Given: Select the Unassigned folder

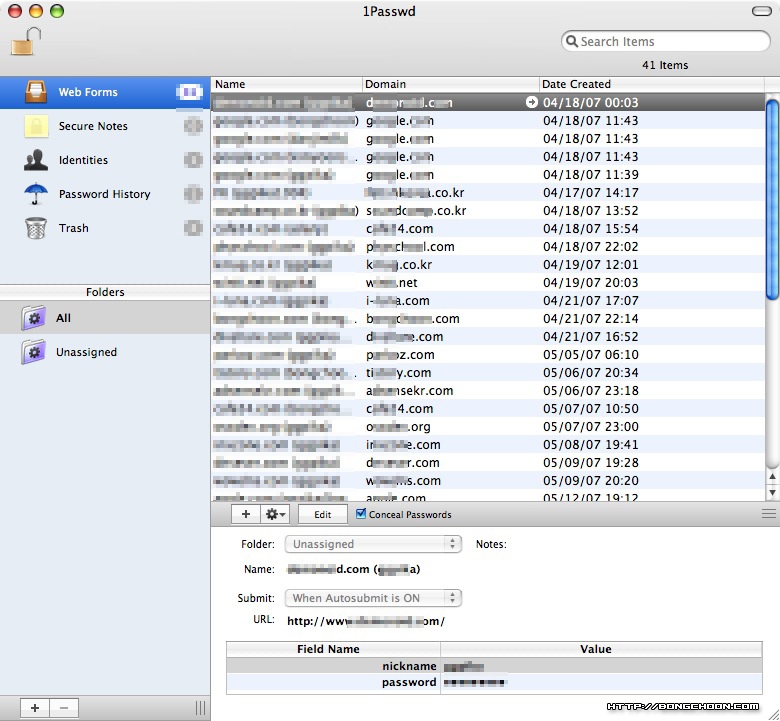Looking at the screenshot, I should click(x=105, y=352).
